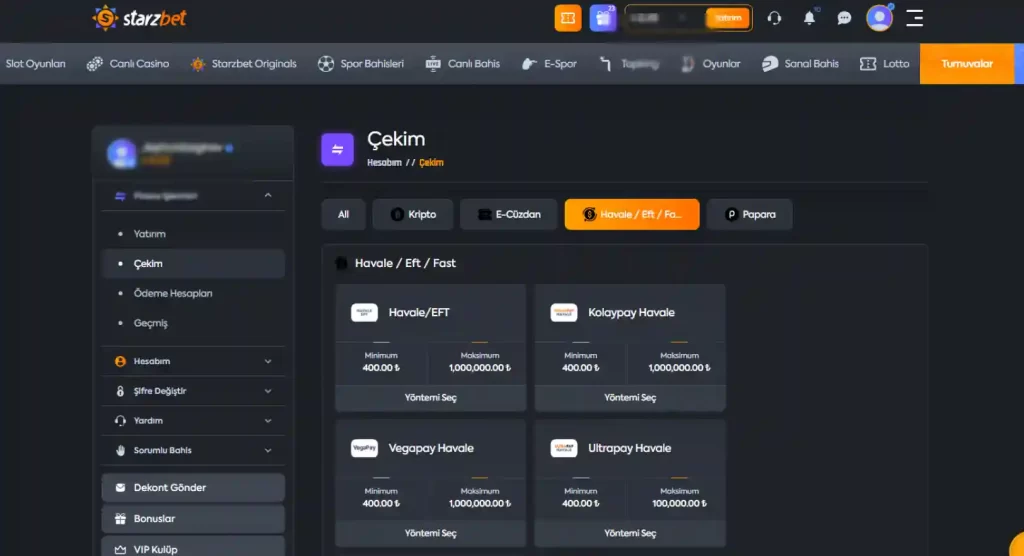Open Canlı Bahis menu

coord(462,63)
